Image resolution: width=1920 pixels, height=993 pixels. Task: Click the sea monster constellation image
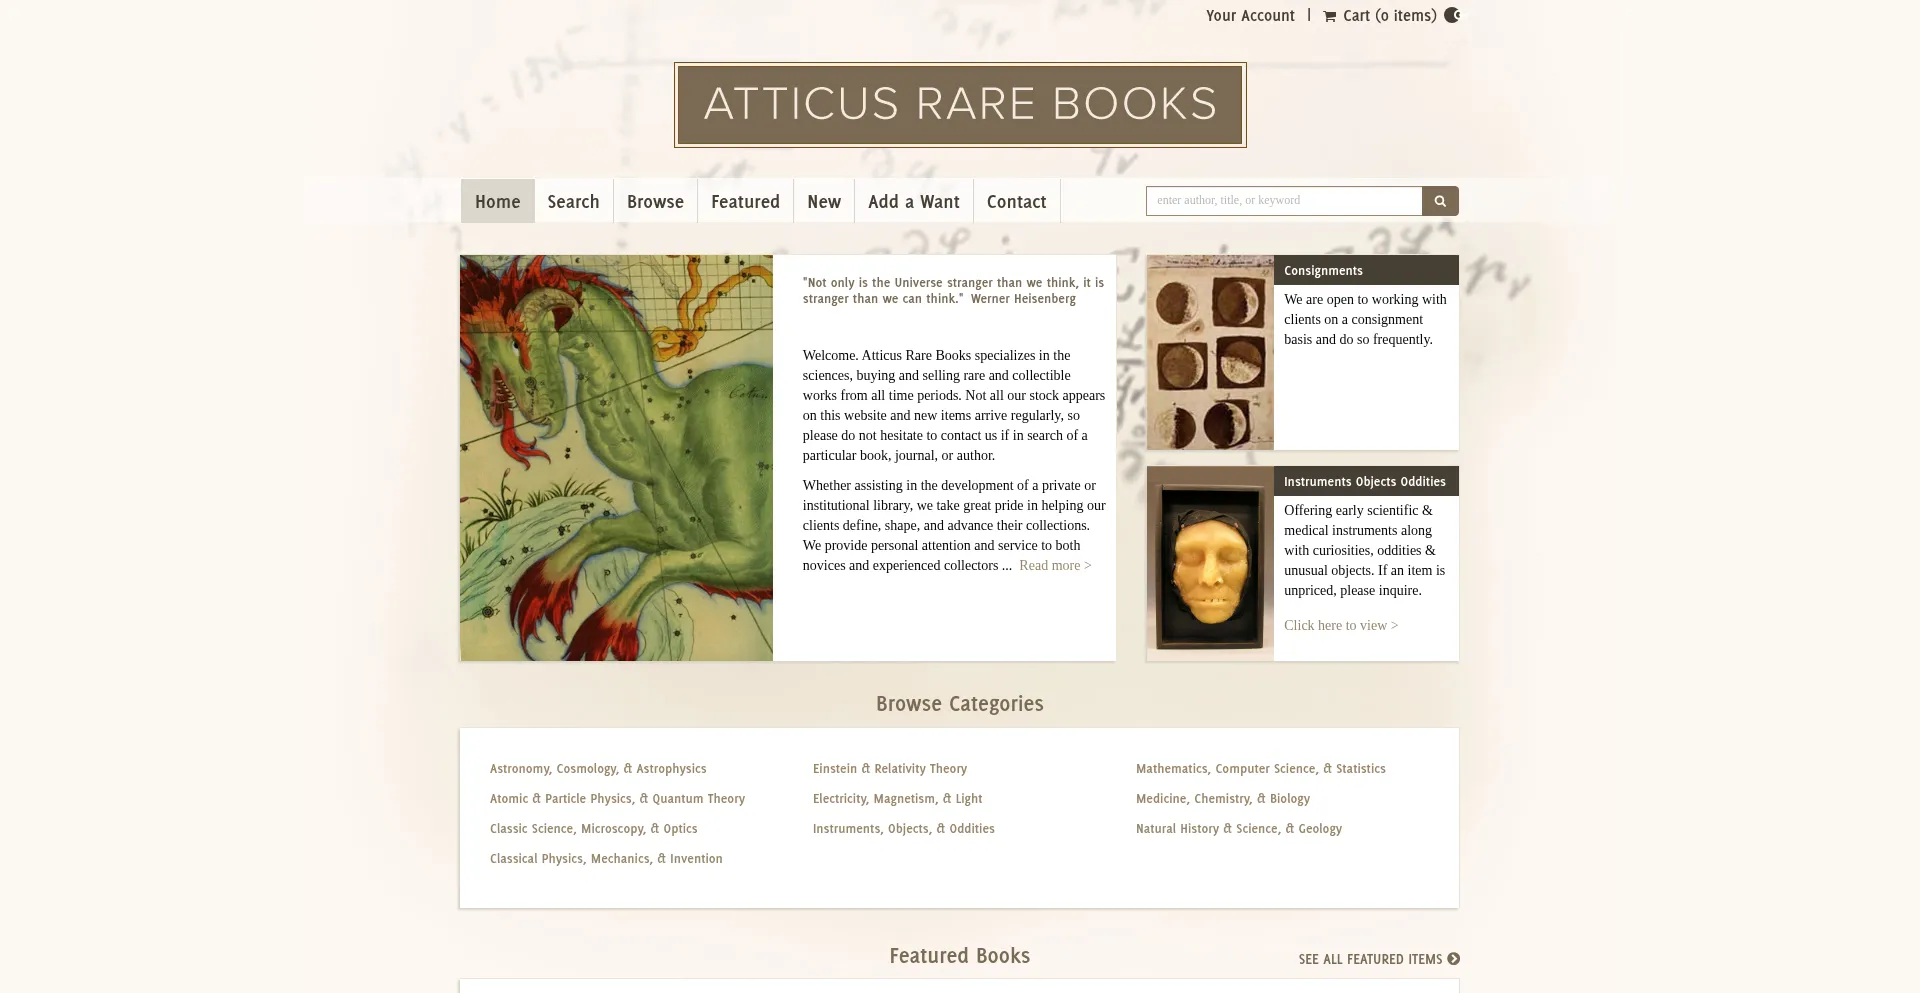coord(616,458)
